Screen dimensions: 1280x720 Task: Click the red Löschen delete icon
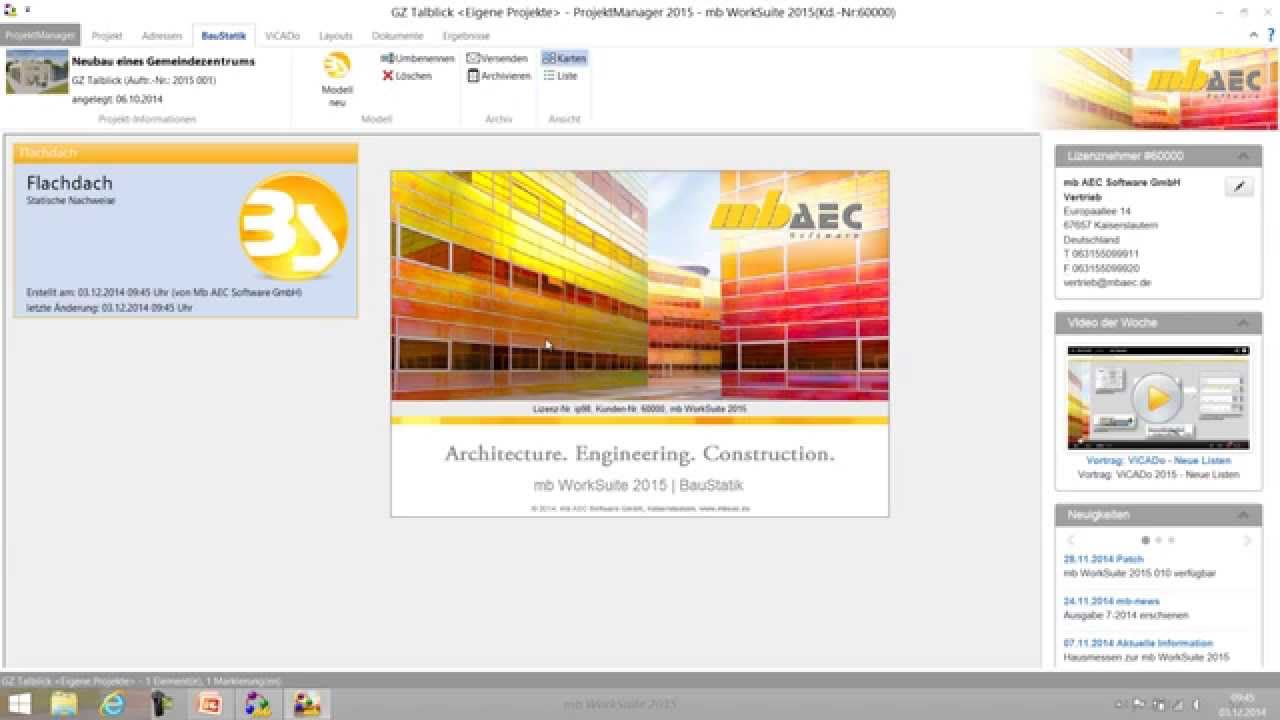click(x=387, y=76)
